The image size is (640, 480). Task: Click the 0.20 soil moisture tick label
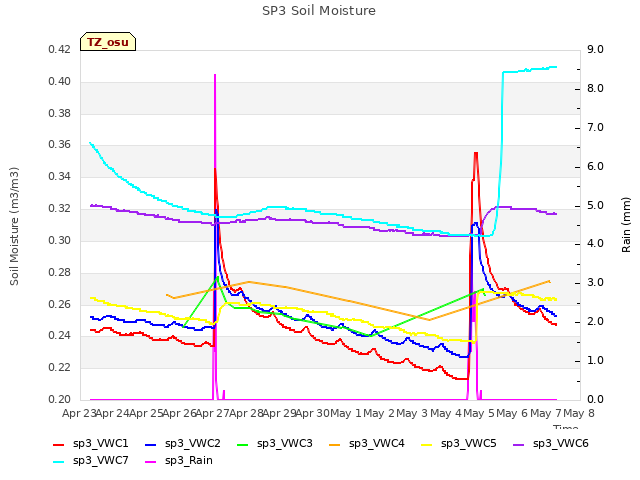(60, 399)
